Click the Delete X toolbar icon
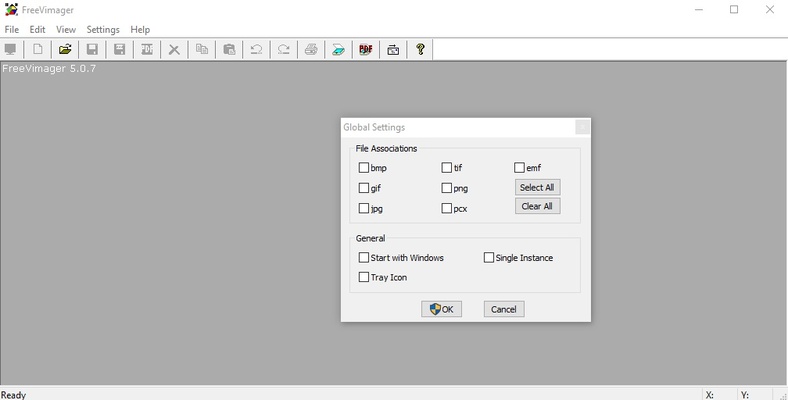 click(x=174, y=49)
